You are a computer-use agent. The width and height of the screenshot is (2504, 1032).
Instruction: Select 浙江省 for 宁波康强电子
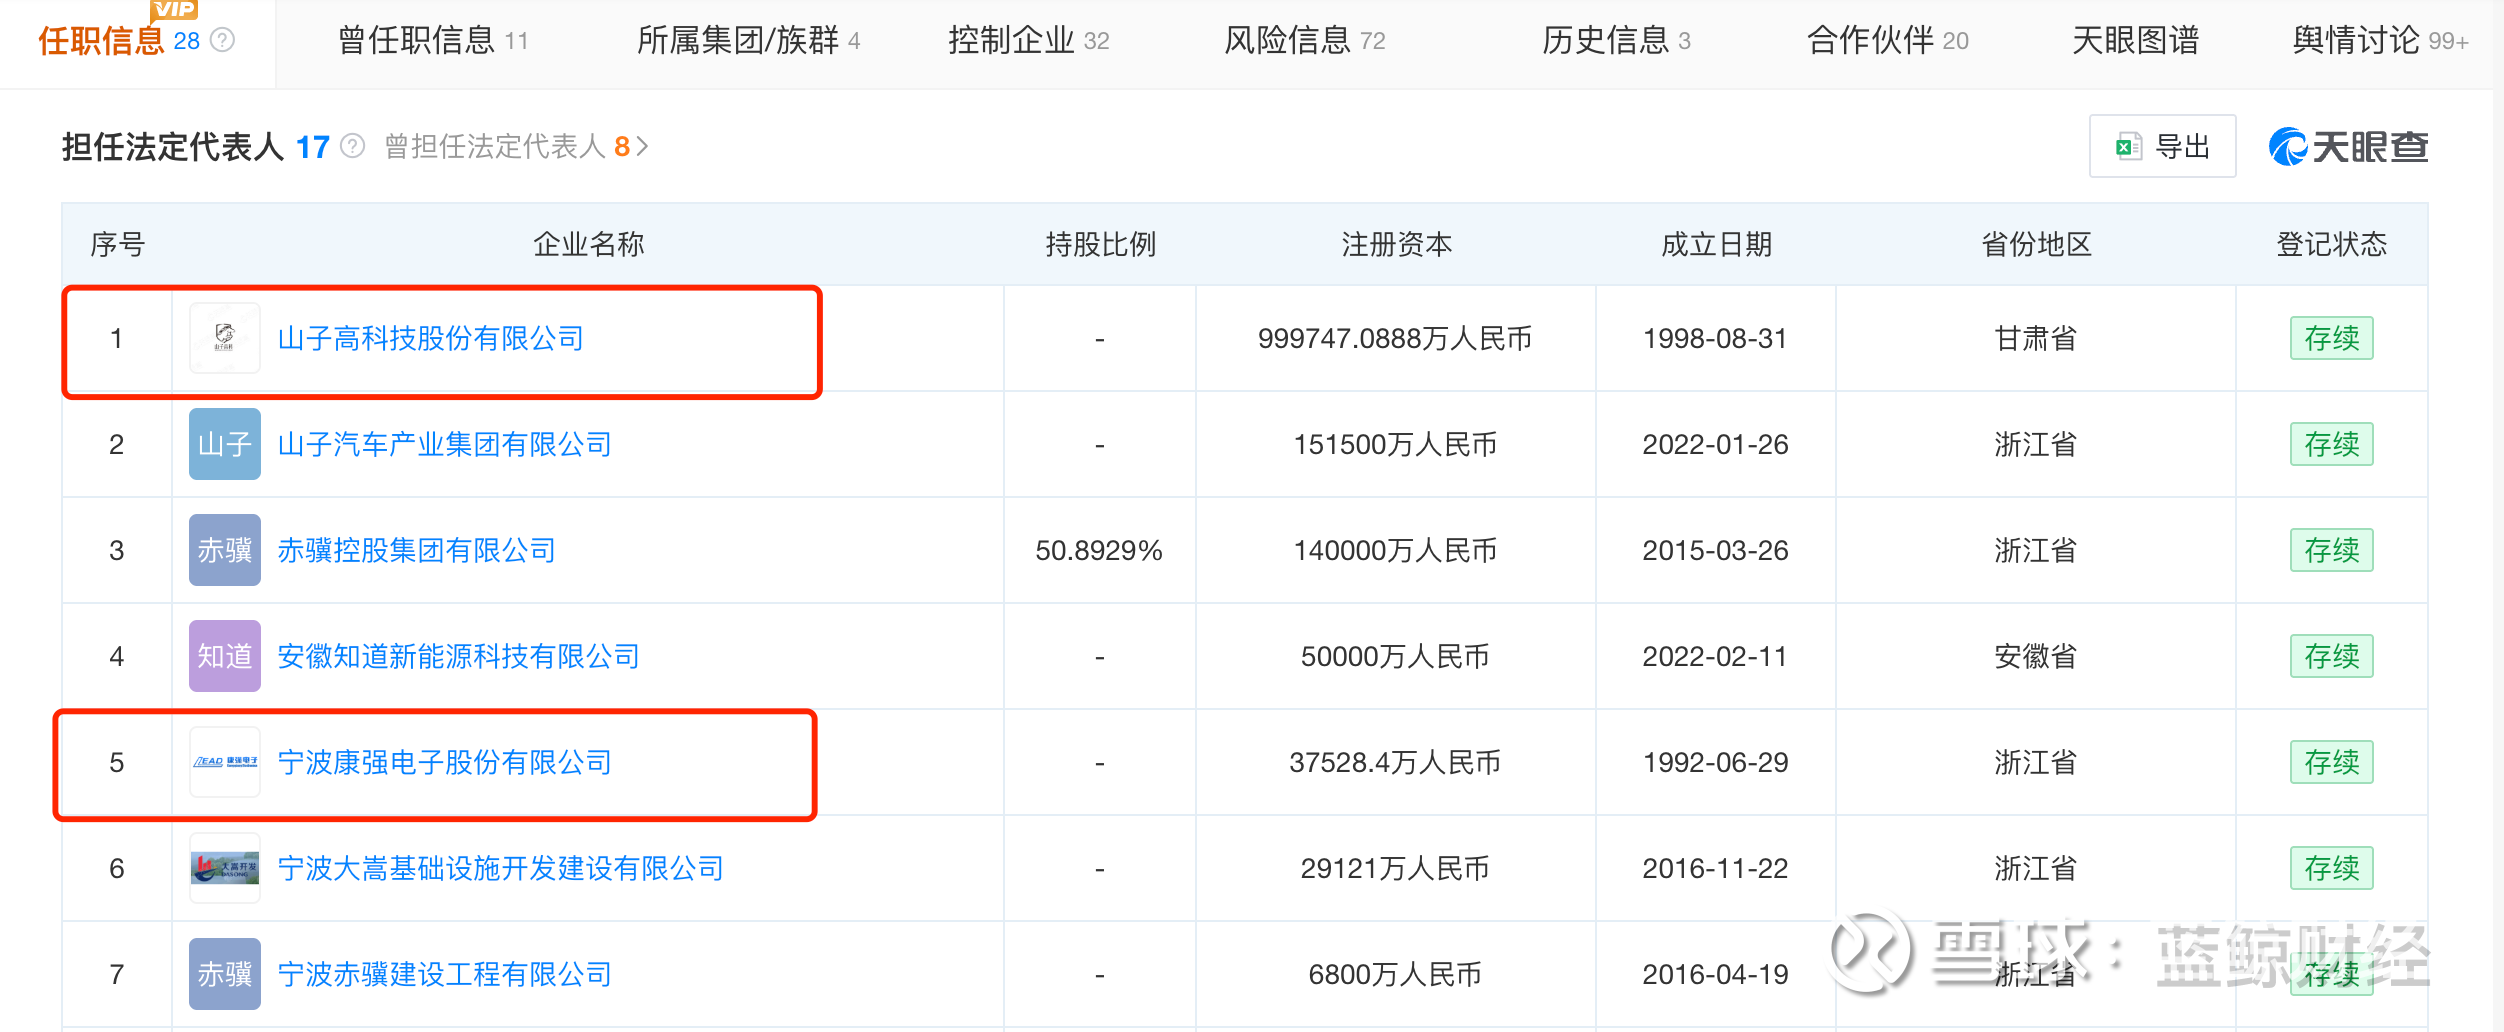2036,762
